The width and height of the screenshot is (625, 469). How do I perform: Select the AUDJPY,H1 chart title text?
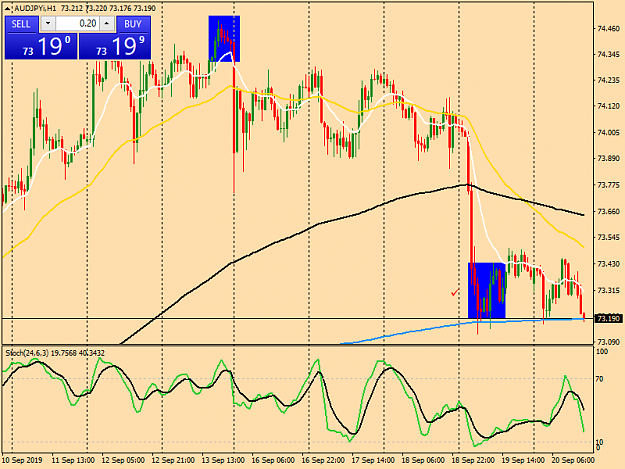35,8
